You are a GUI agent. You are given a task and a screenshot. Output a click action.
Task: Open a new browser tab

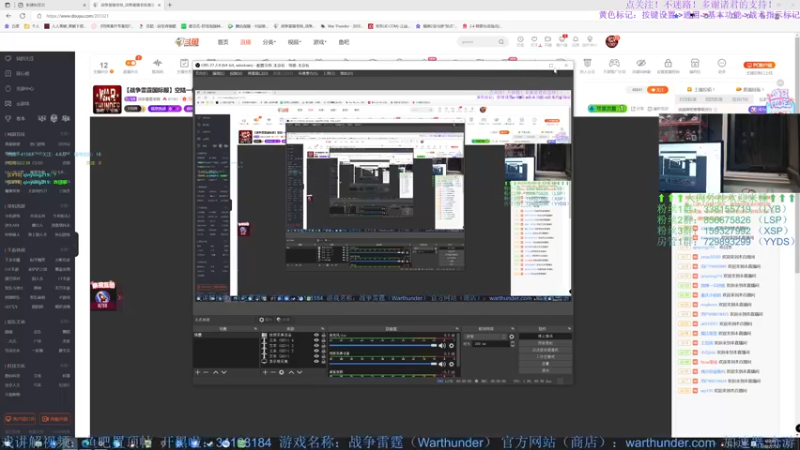tap(169, 5)
